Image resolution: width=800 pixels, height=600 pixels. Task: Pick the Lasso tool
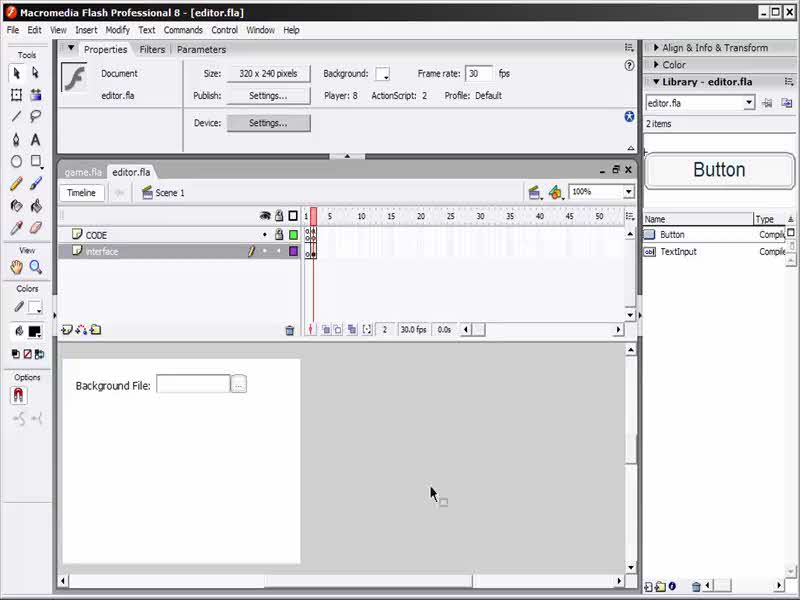[x=36, y=117]
